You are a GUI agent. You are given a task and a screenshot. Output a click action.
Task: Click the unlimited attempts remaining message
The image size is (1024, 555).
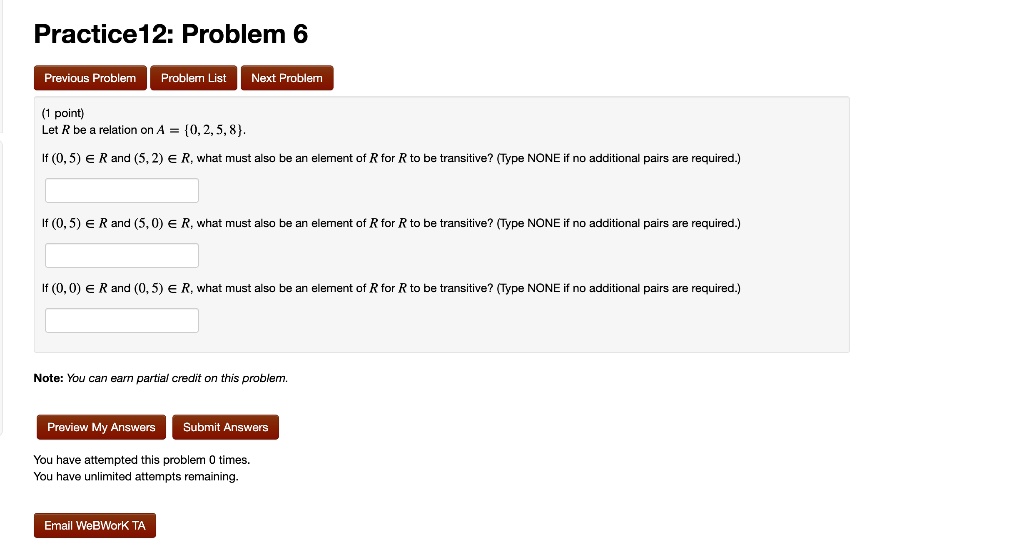point(136,476)
